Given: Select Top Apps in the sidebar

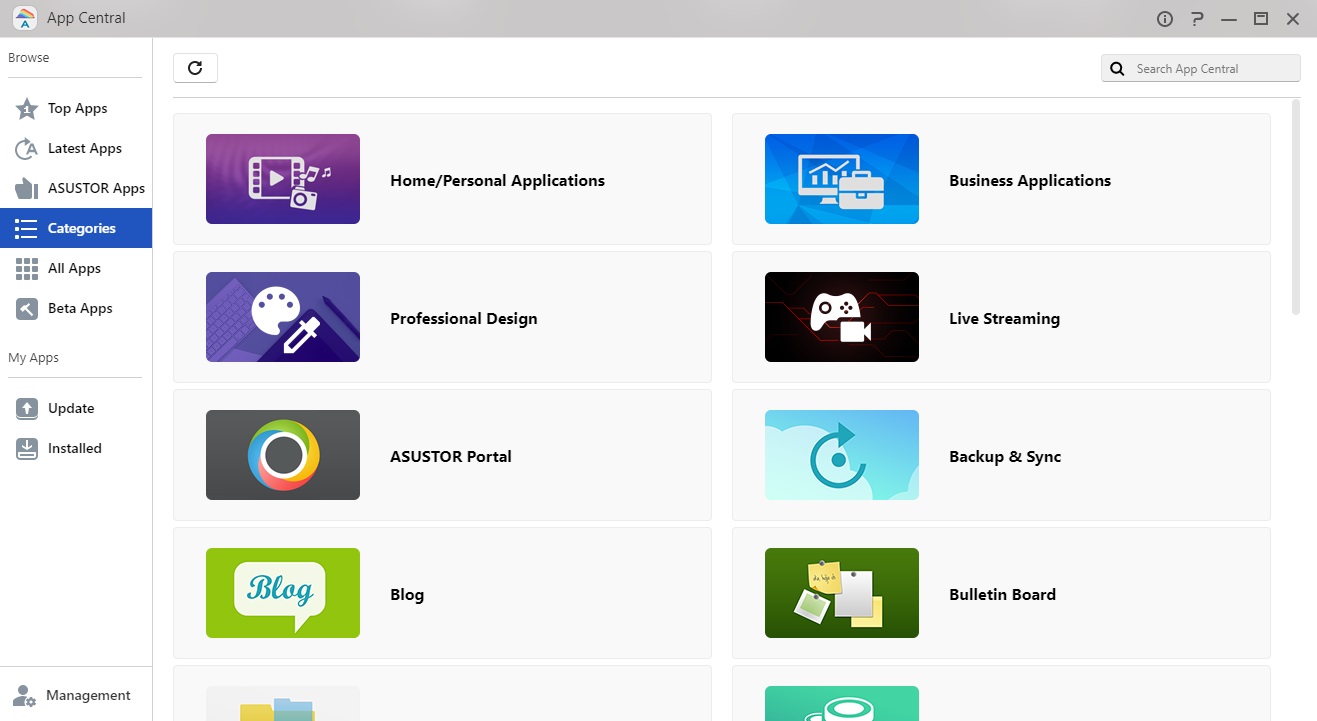Looking at the screenshot, I should click(76, 109).
